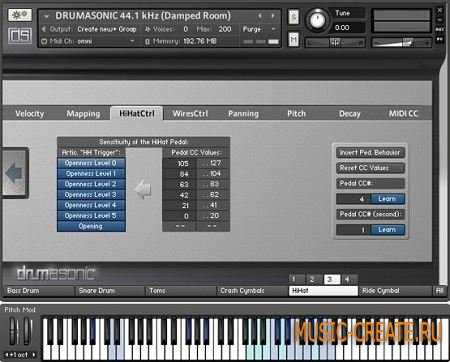450x362 pixels.
Task: Click the large back arrow panel button
Action: (x=14, y=173)
